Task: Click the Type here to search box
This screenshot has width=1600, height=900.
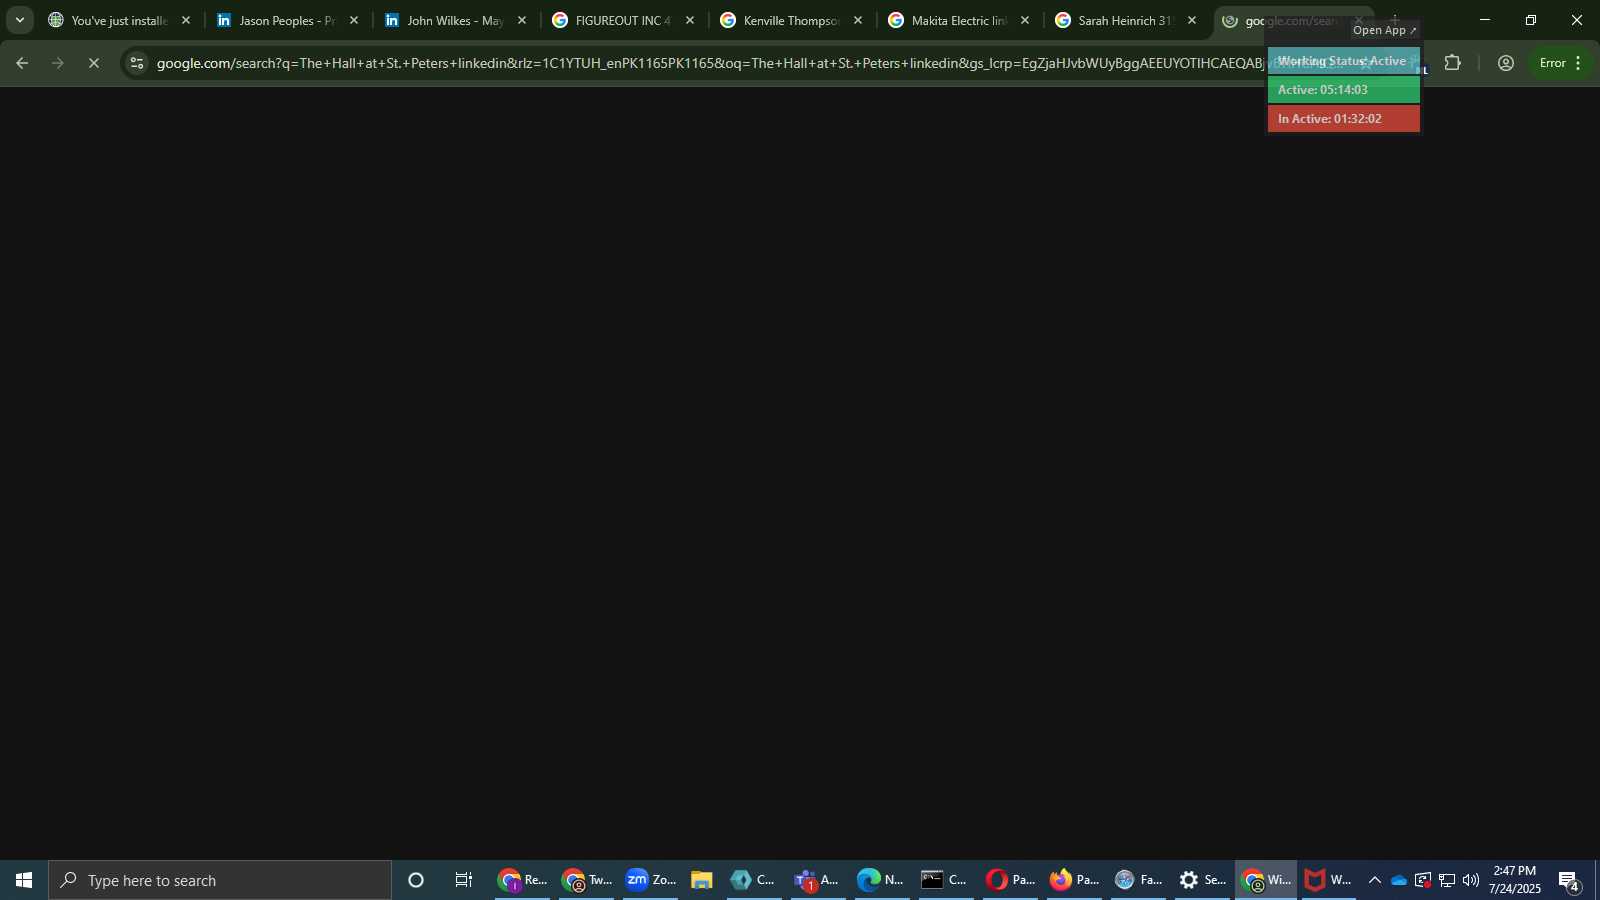Action: coord(220,880)
